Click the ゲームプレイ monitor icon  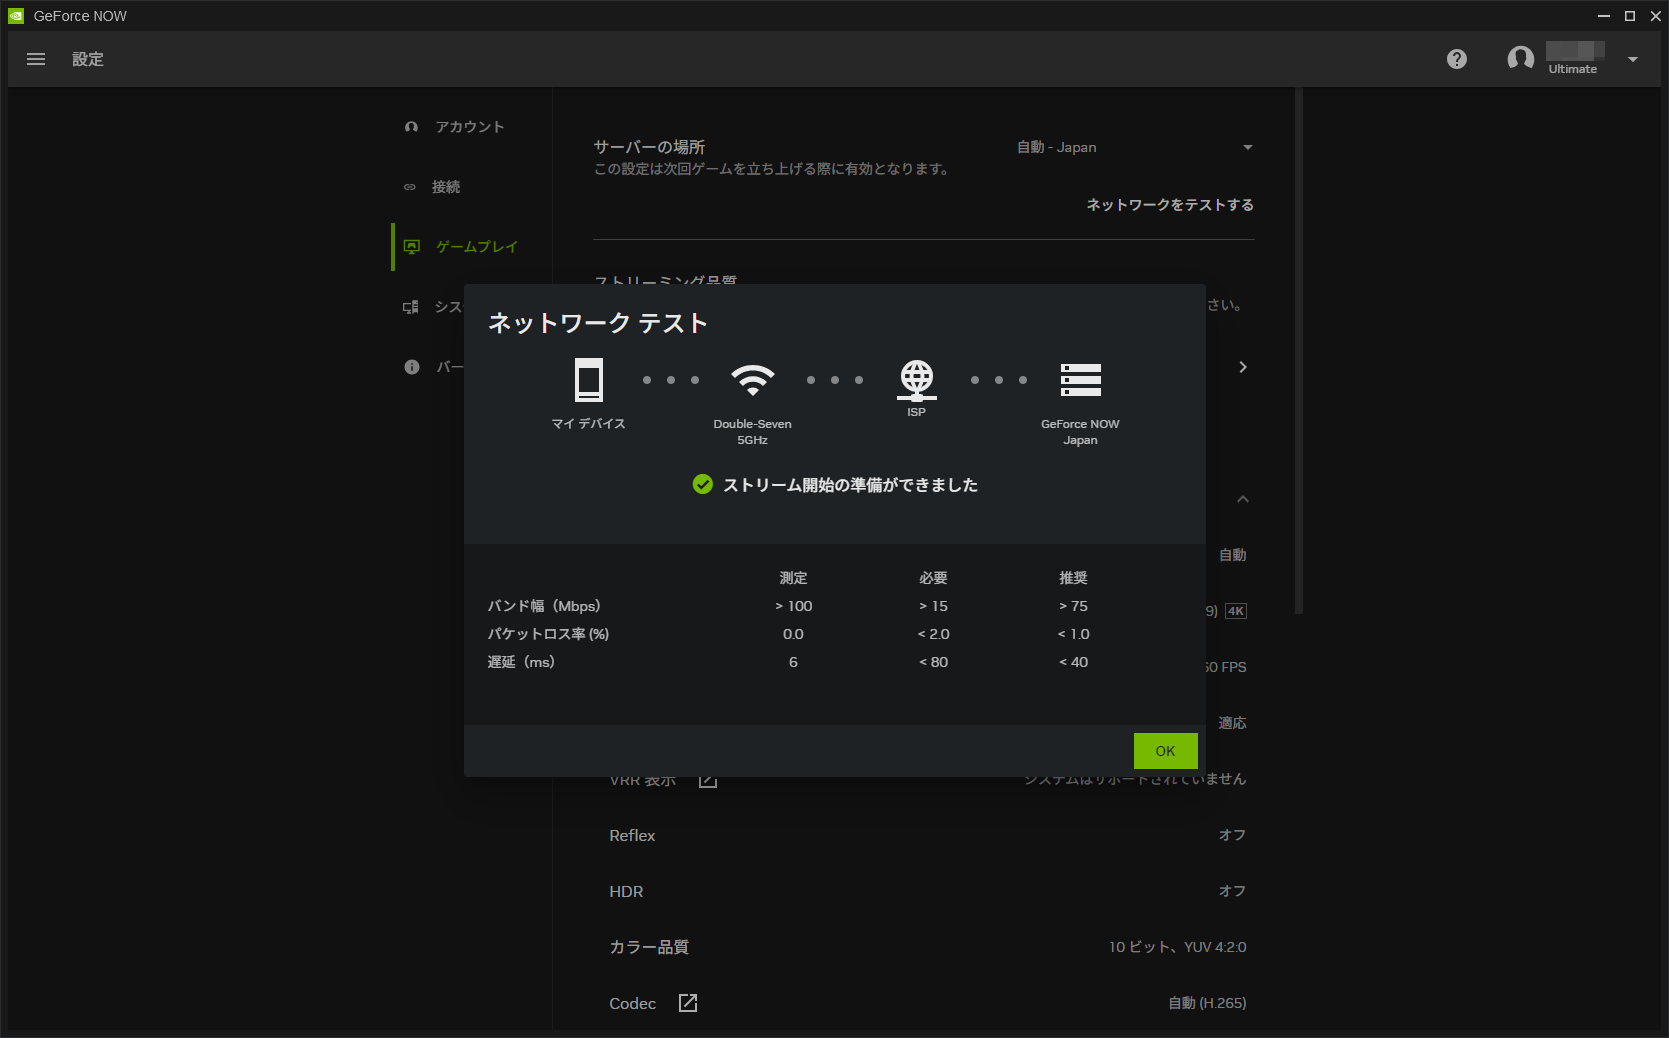411,247
